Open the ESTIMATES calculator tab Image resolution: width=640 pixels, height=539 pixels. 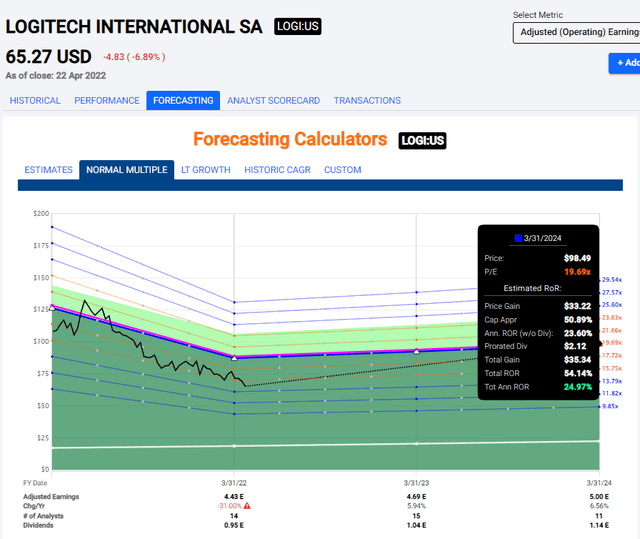(49, 170)
